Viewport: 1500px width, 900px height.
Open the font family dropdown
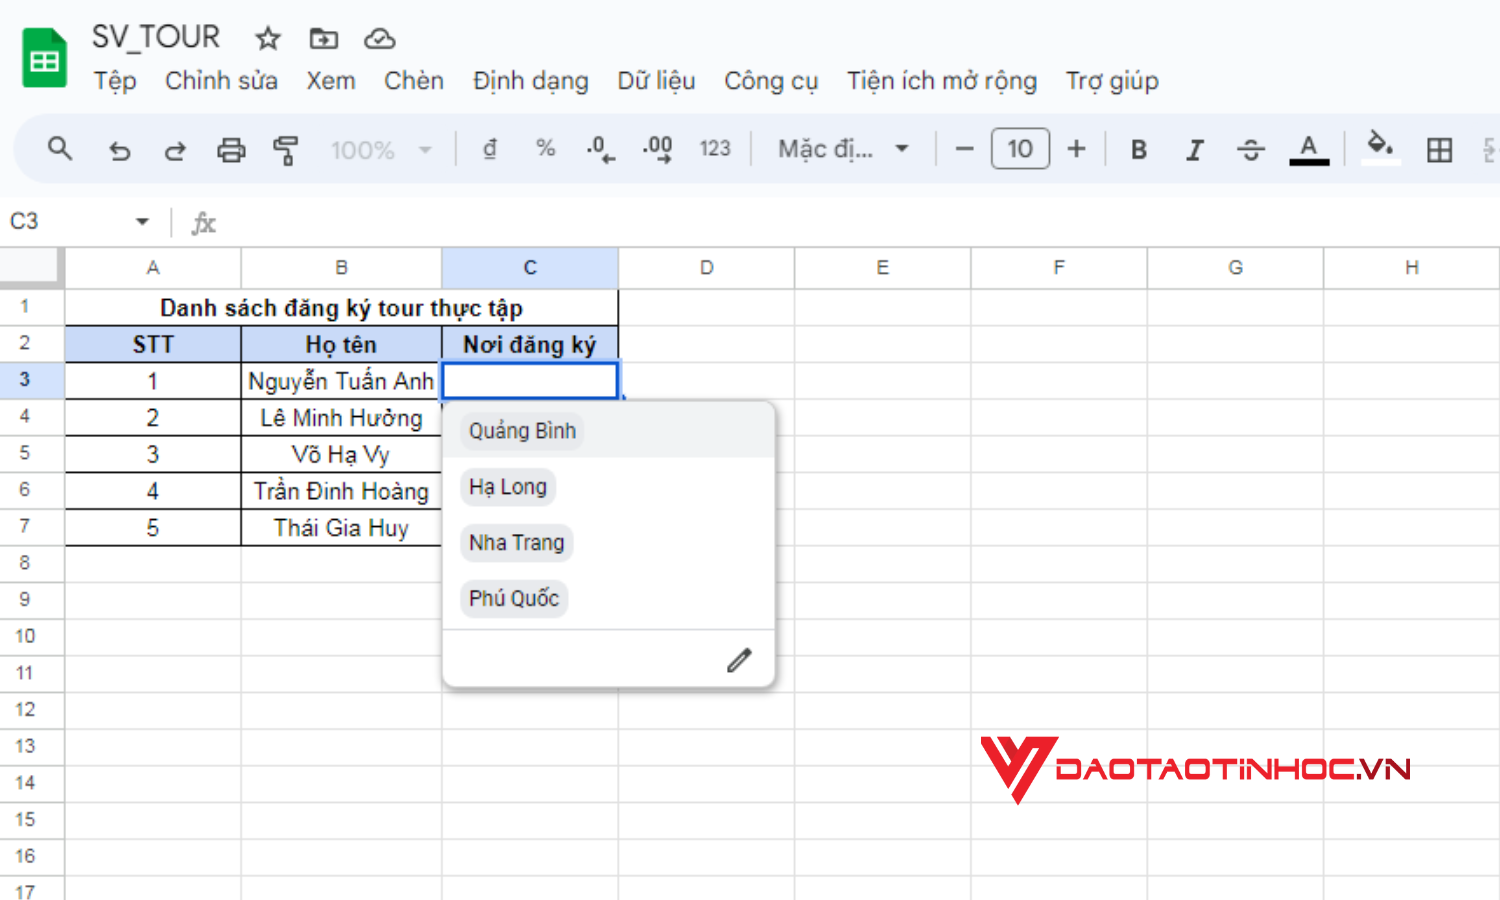pos(844,150)
